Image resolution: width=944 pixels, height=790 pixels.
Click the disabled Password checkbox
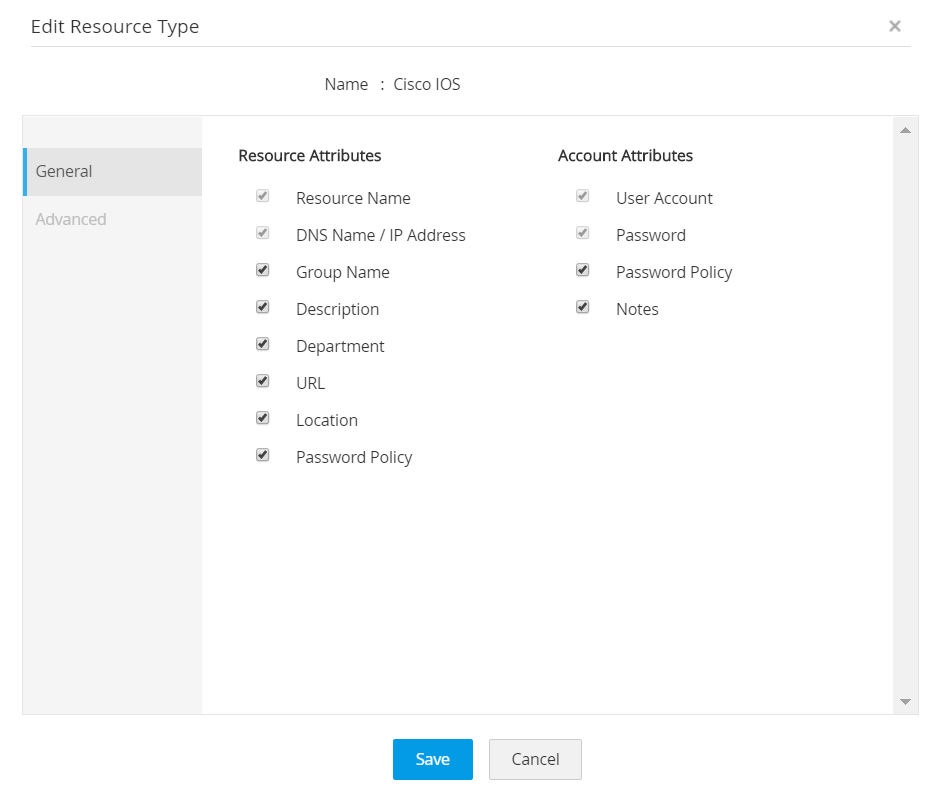(x=582, y=232)
